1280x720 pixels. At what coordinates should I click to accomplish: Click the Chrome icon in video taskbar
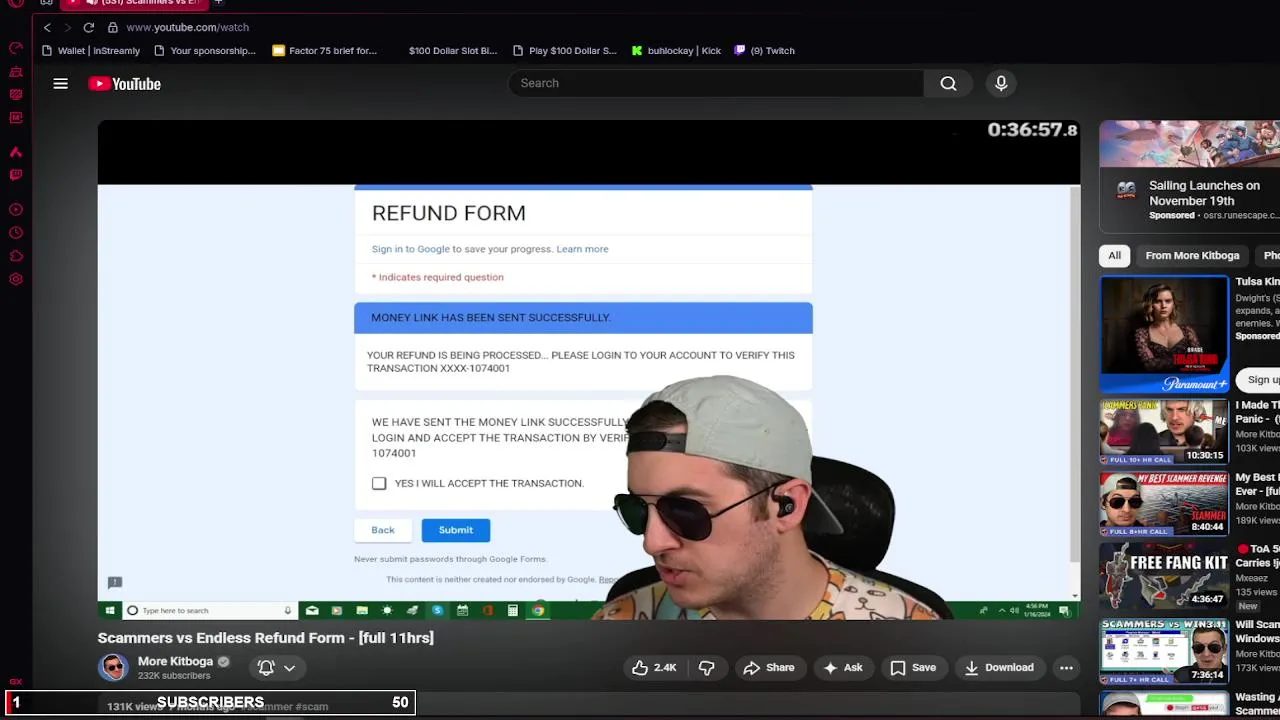click(x=538, y=610)
